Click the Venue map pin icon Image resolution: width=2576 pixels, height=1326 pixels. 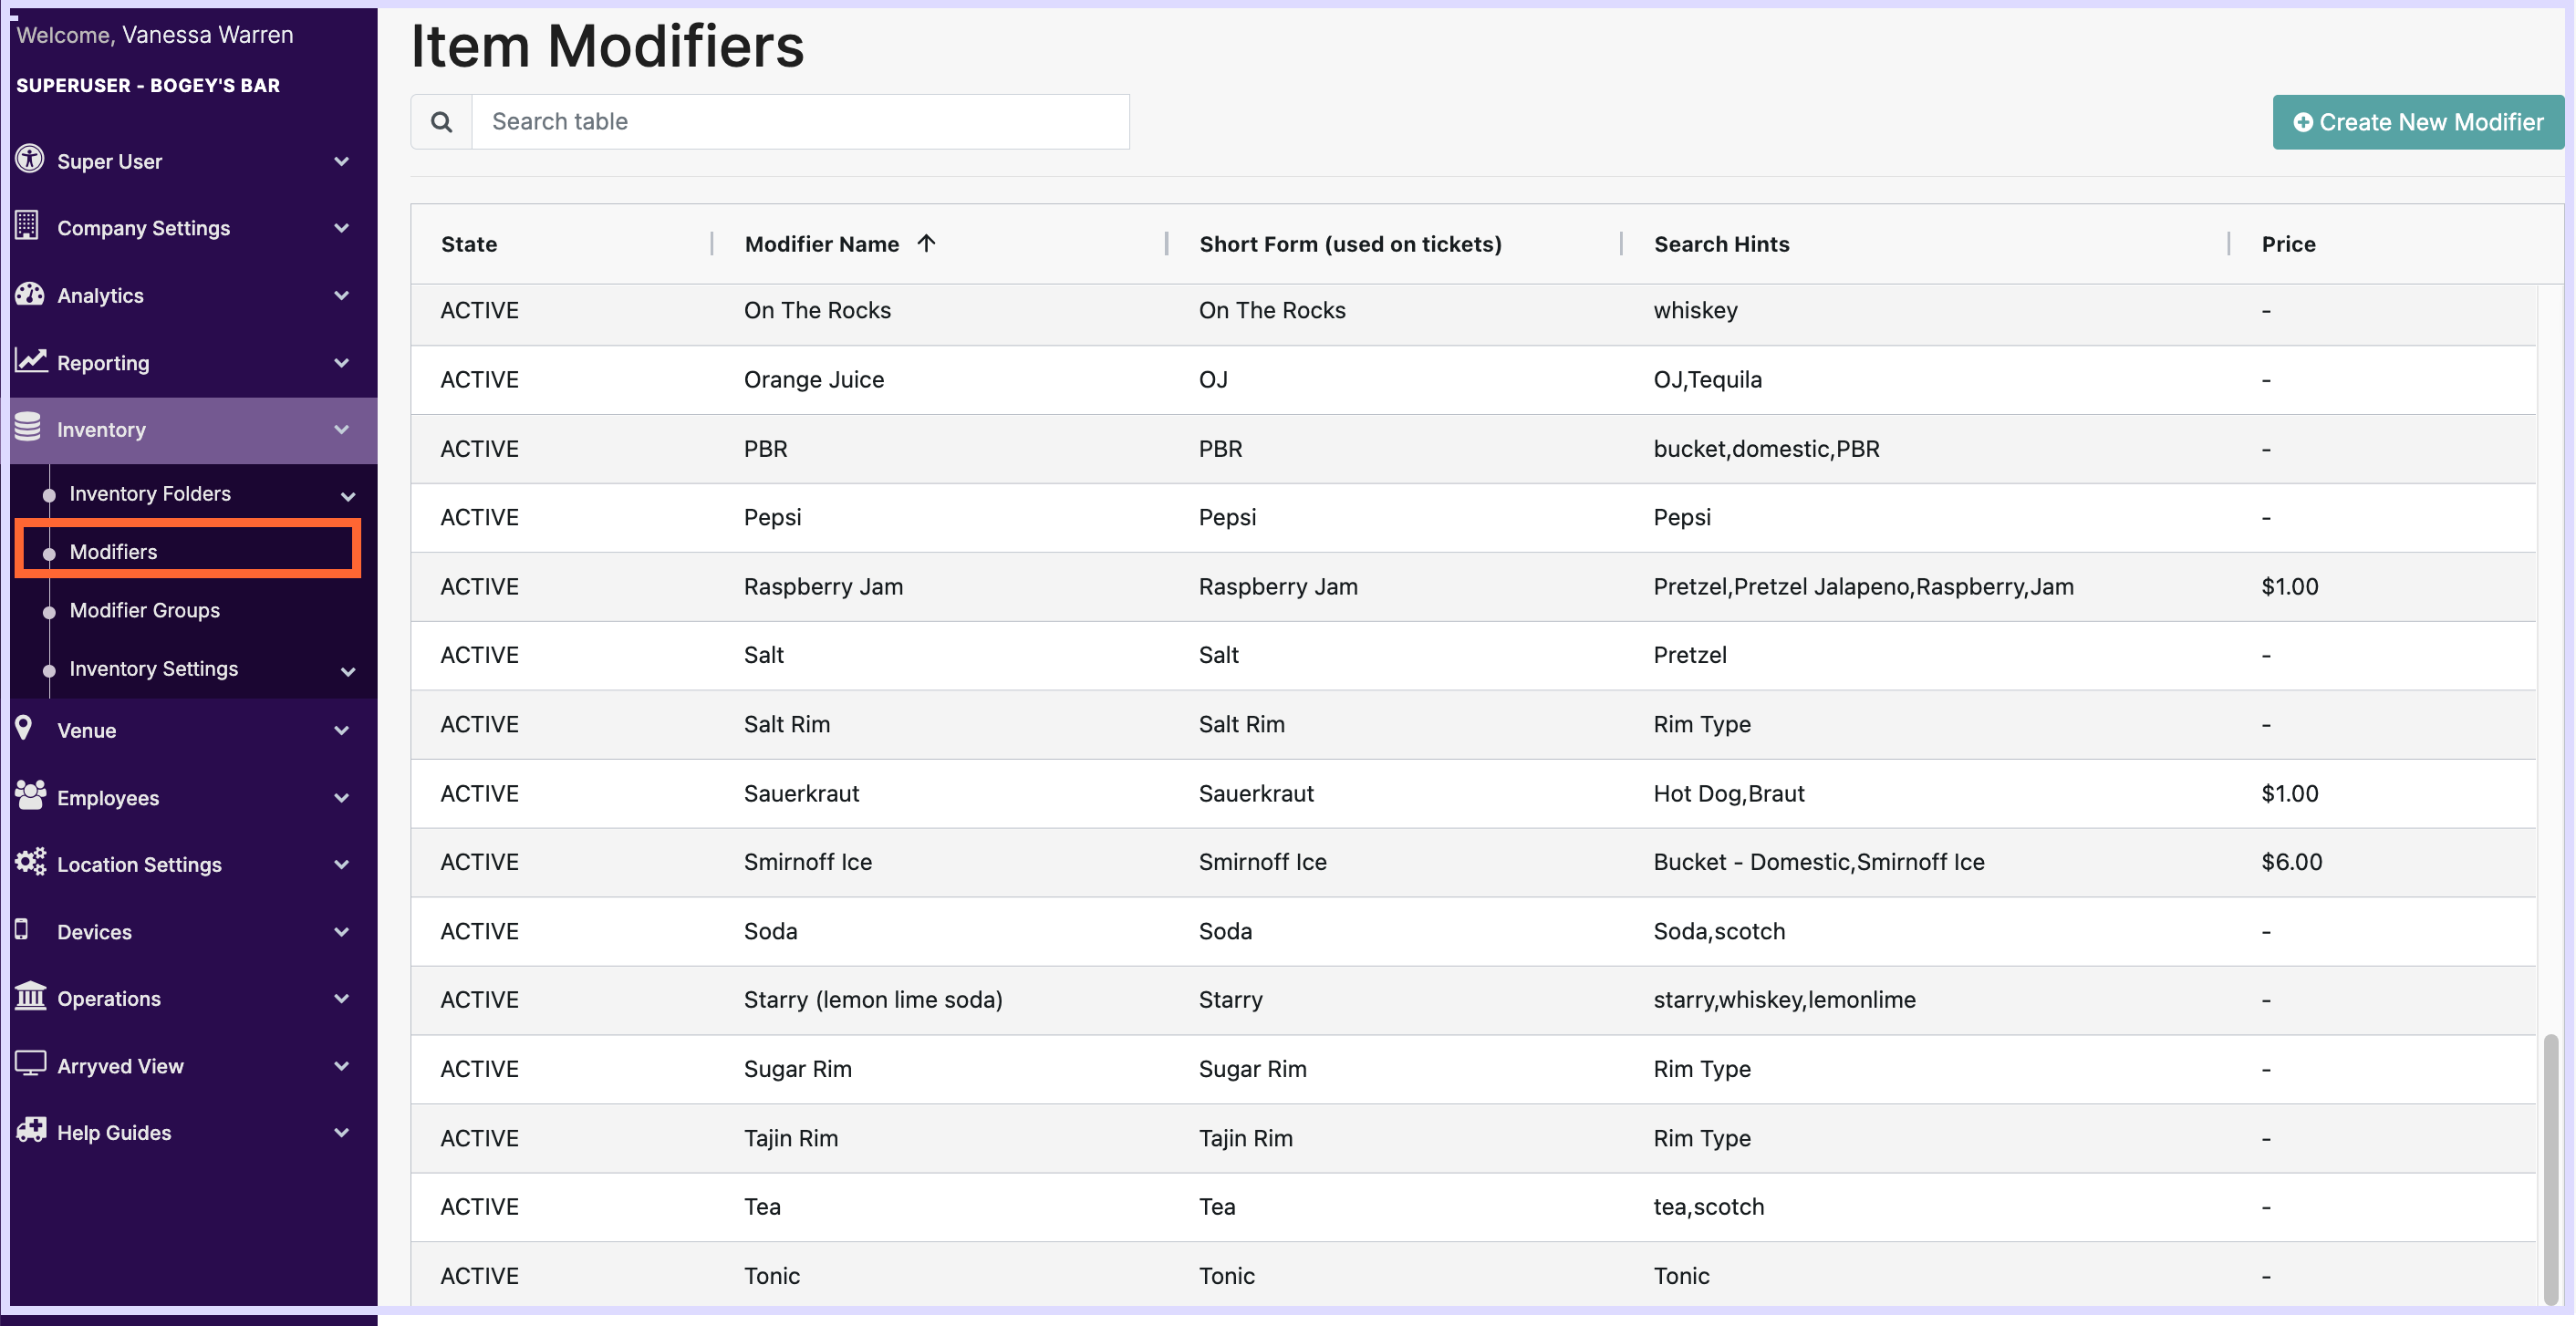(24, 728)
